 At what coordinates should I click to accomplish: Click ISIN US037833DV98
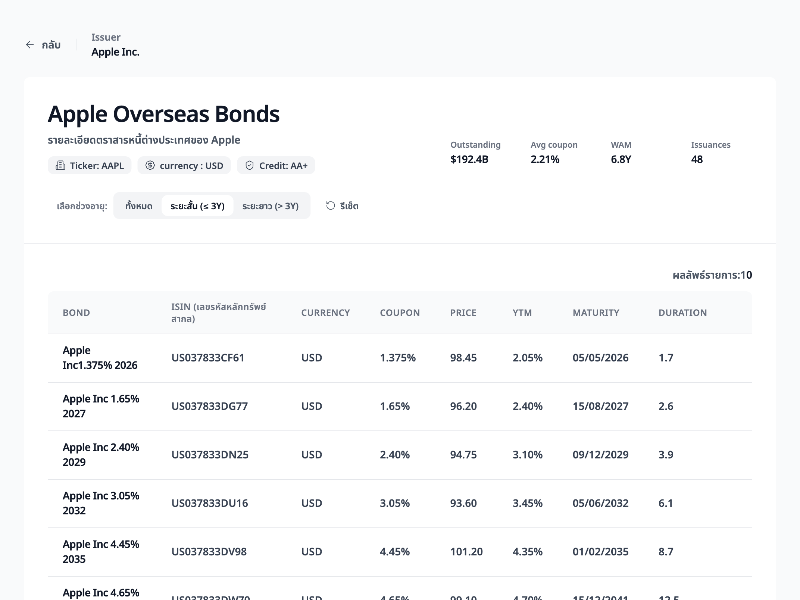click(209, 552)
